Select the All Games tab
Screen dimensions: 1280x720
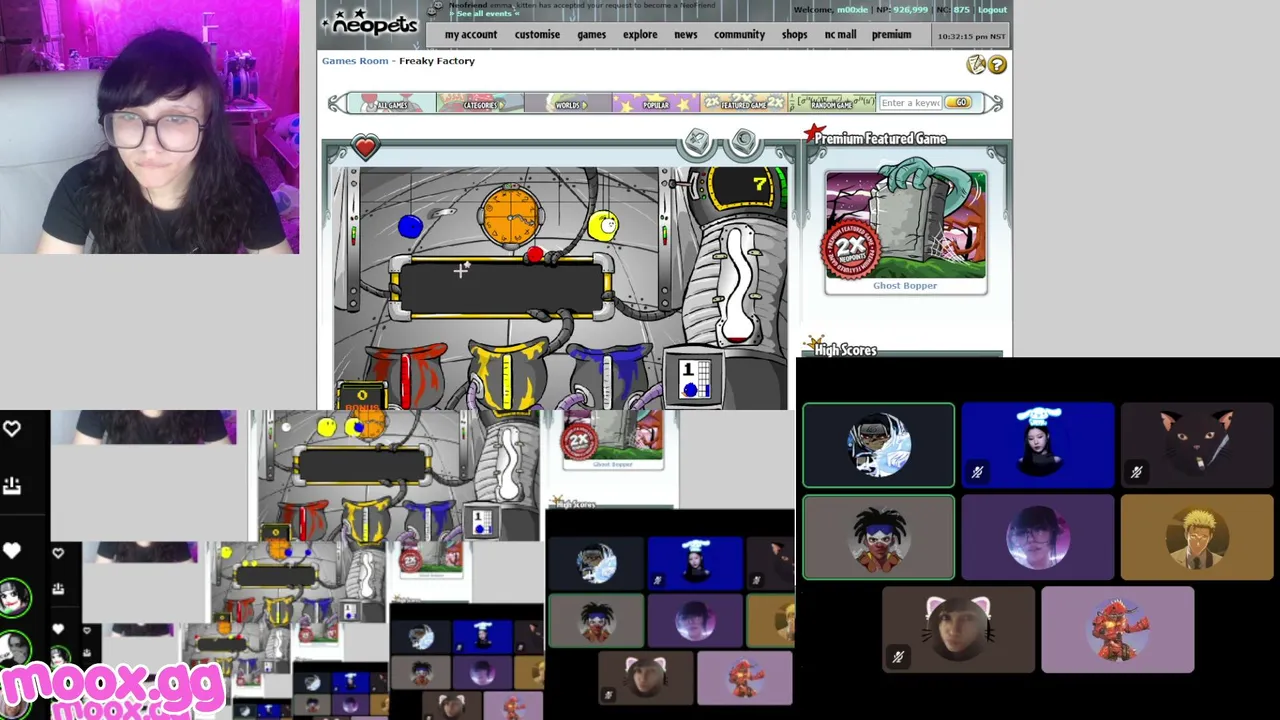(392, 103)
